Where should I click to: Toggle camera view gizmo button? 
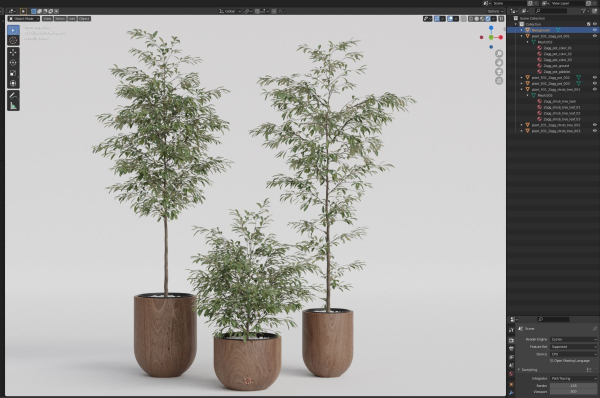(499, 72)
